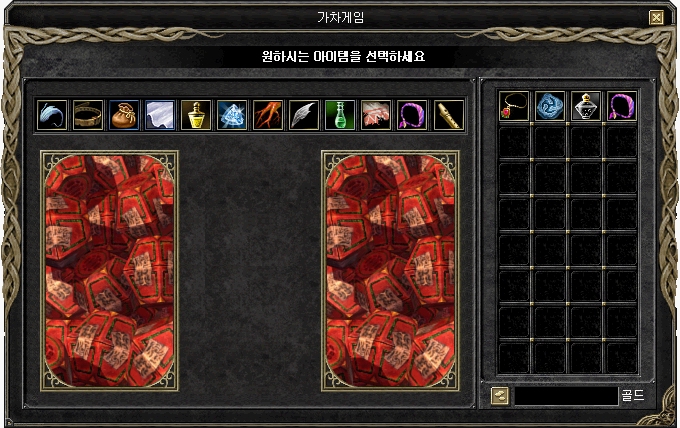The image size is (680, 428).
Task: Click the red gem necklace in inventory
Action: pos(514,106)
